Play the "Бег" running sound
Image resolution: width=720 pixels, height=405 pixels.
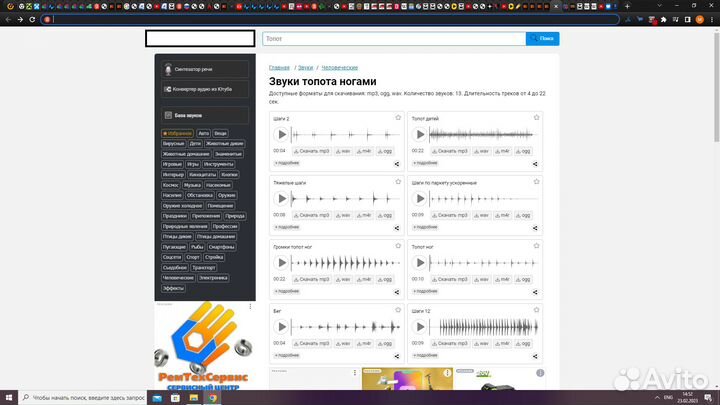pos(282,326)
